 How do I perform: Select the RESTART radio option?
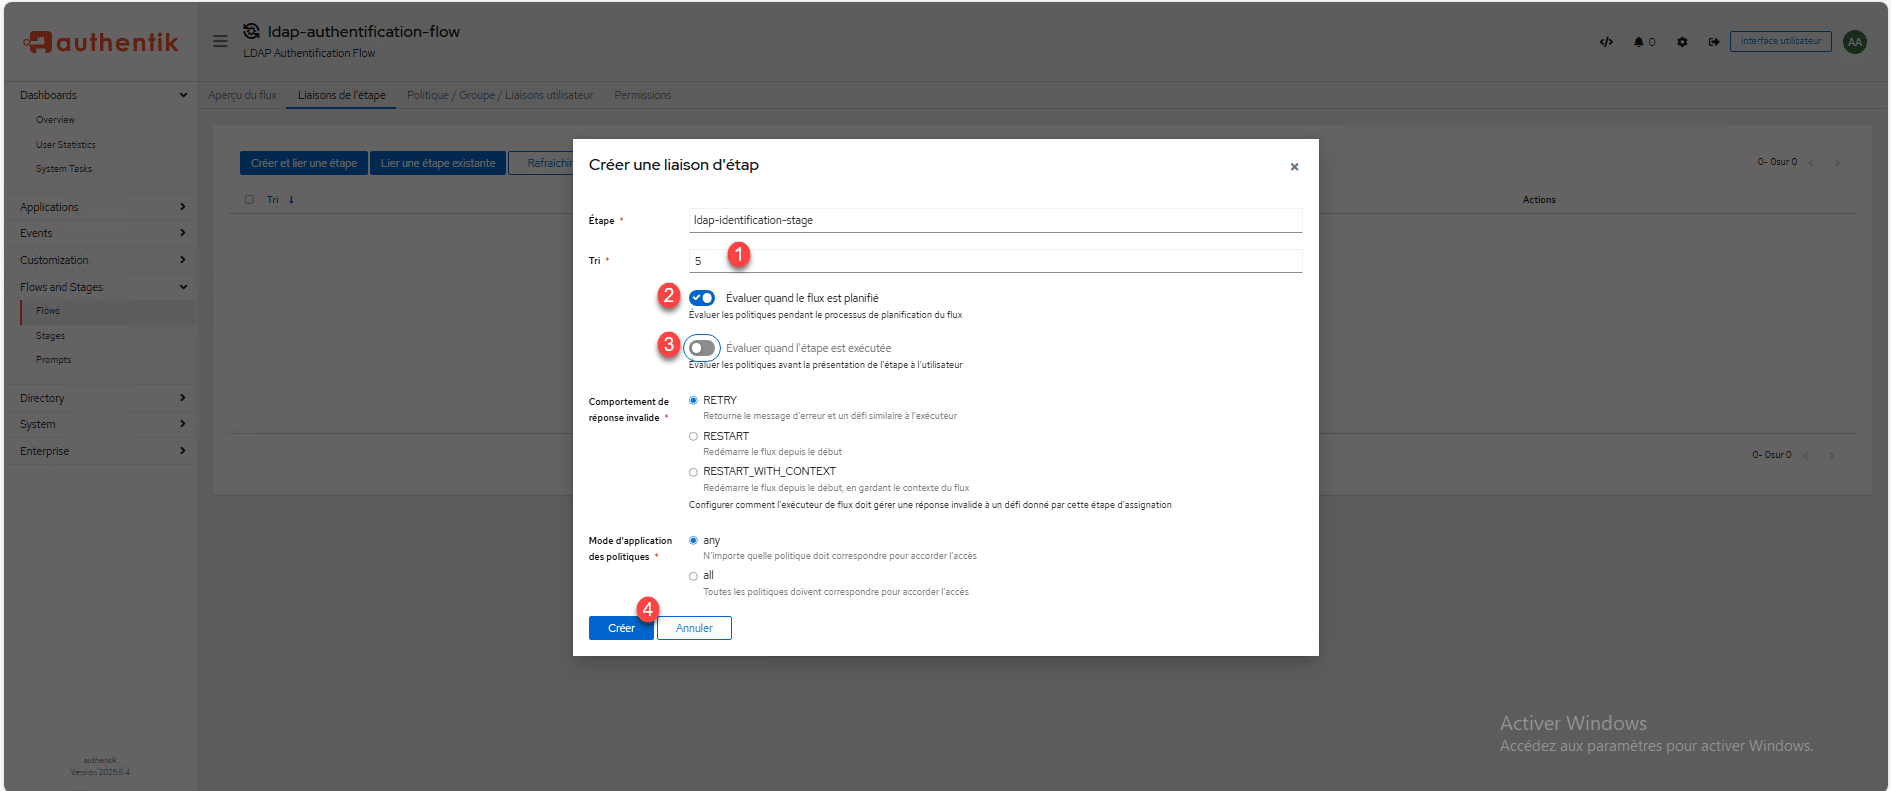click(x=693, y=436)
